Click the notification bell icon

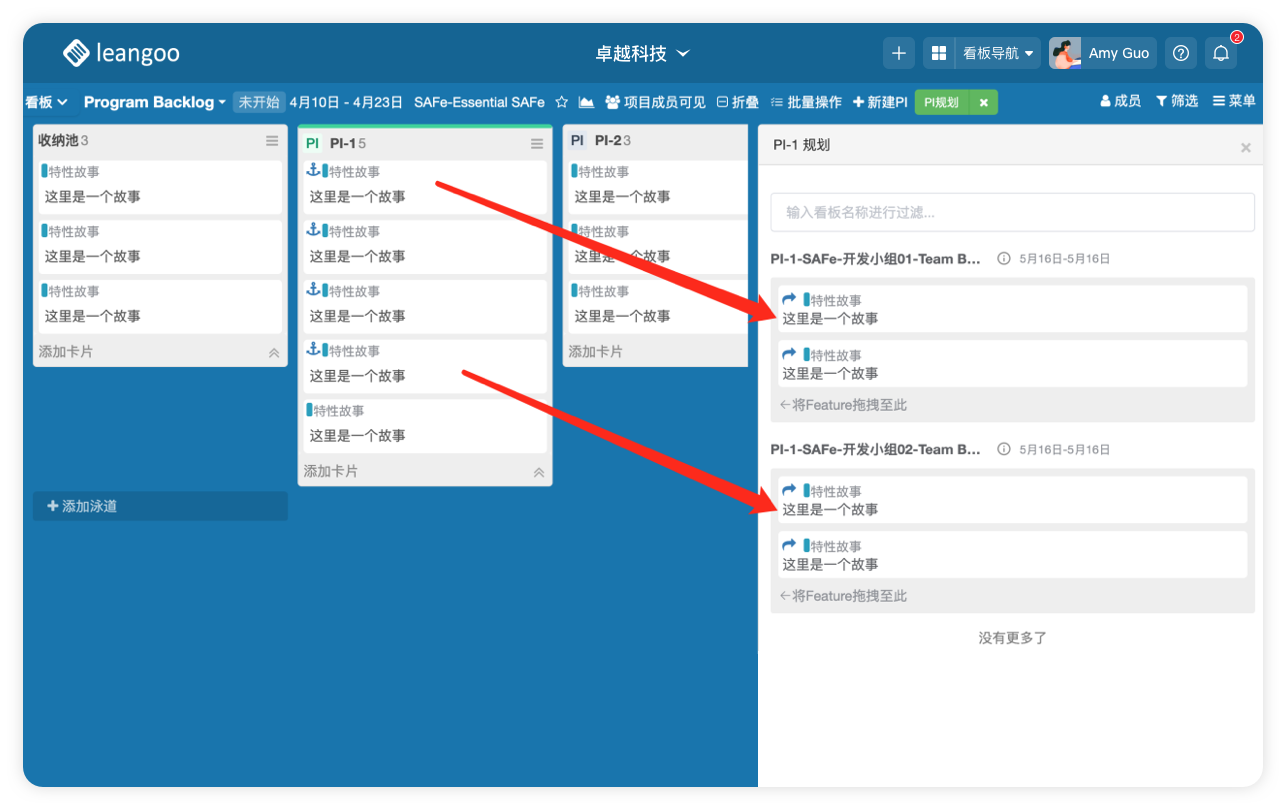[1220, 54]
